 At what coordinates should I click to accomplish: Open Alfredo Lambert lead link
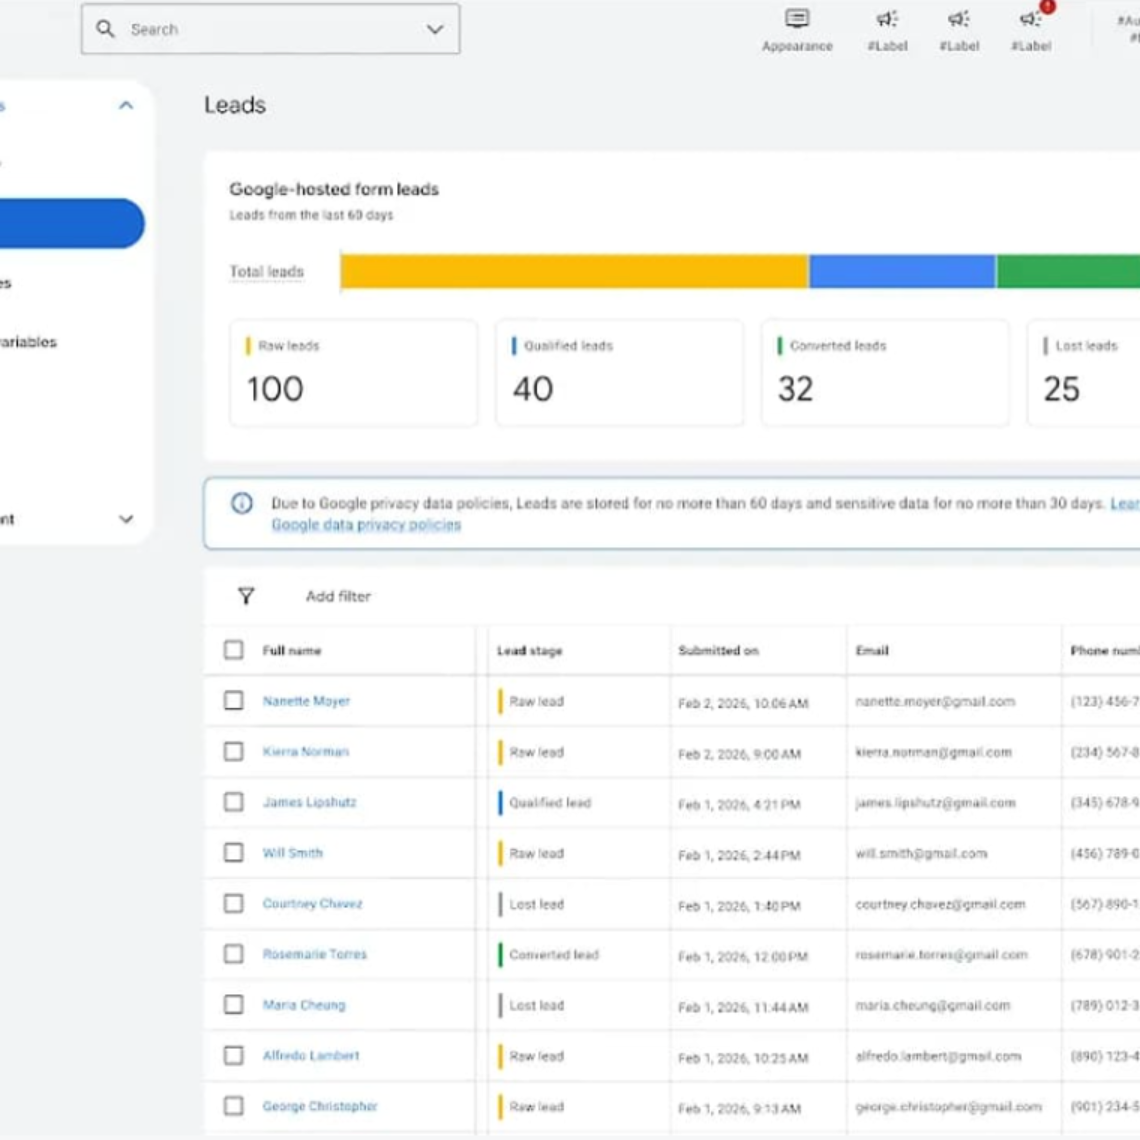[311, 1056]
